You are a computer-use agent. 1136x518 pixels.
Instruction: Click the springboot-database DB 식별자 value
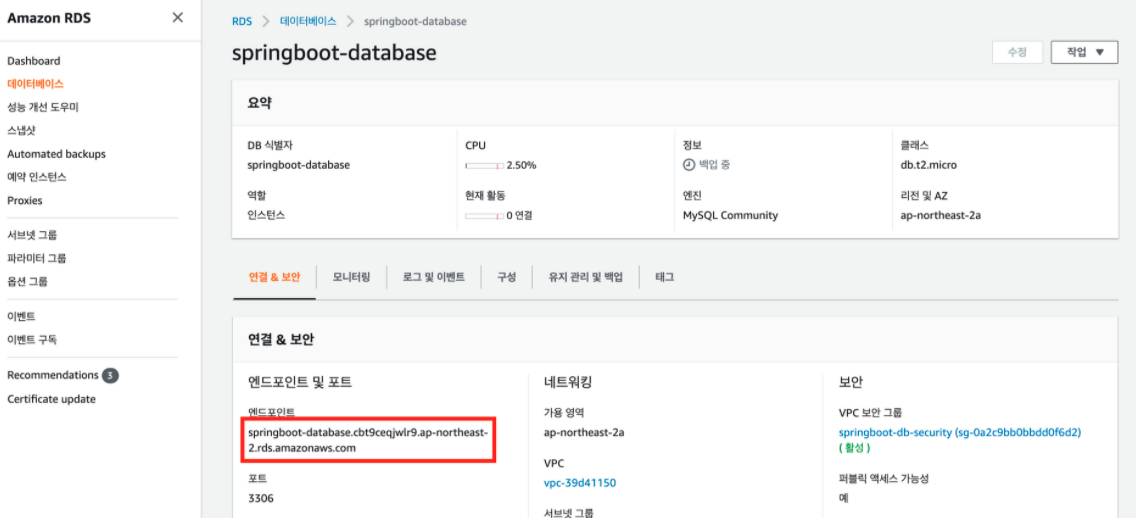[298, 165]
